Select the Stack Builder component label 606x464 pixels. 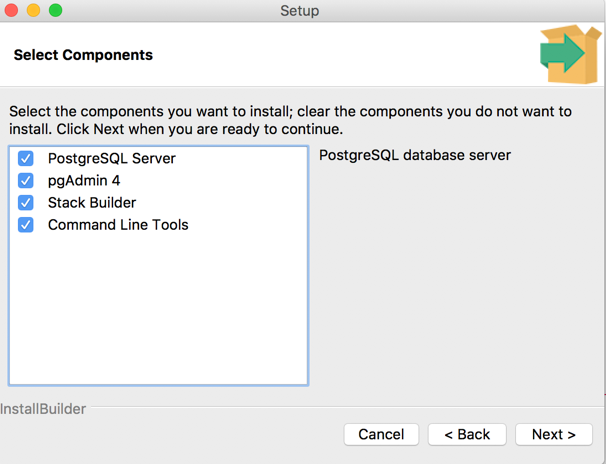tap(92, 203)
